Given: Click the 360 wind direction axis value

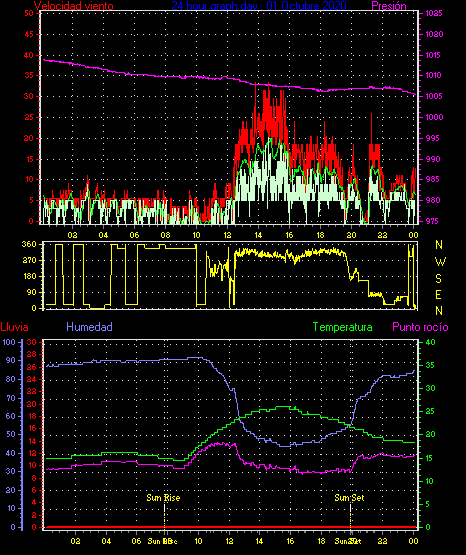Looking at the screenshot, I should 29,244.
